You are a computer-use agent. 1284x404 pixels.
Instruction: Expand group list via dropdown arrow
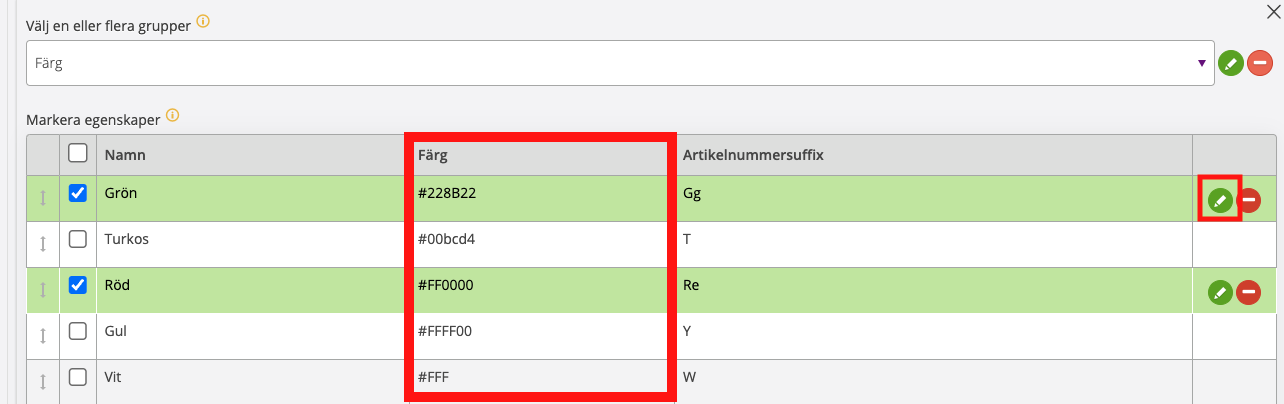coord(1201,63)
